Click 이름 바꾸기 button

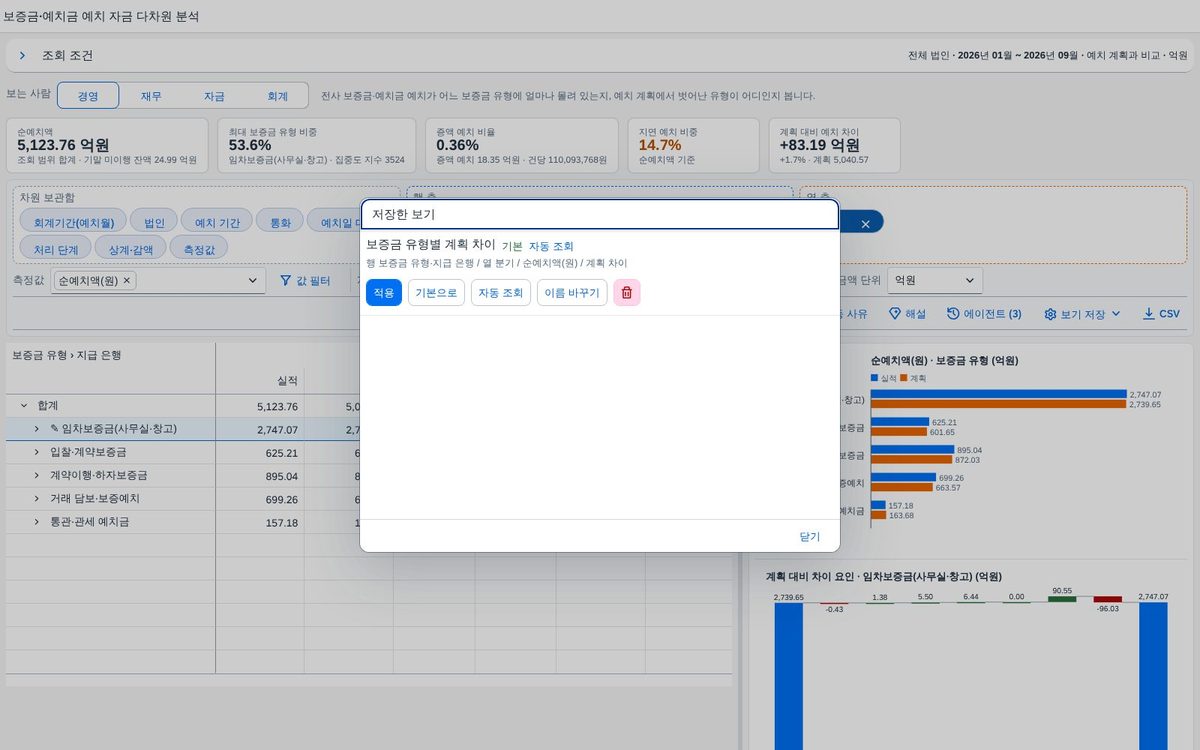(572, 293)
